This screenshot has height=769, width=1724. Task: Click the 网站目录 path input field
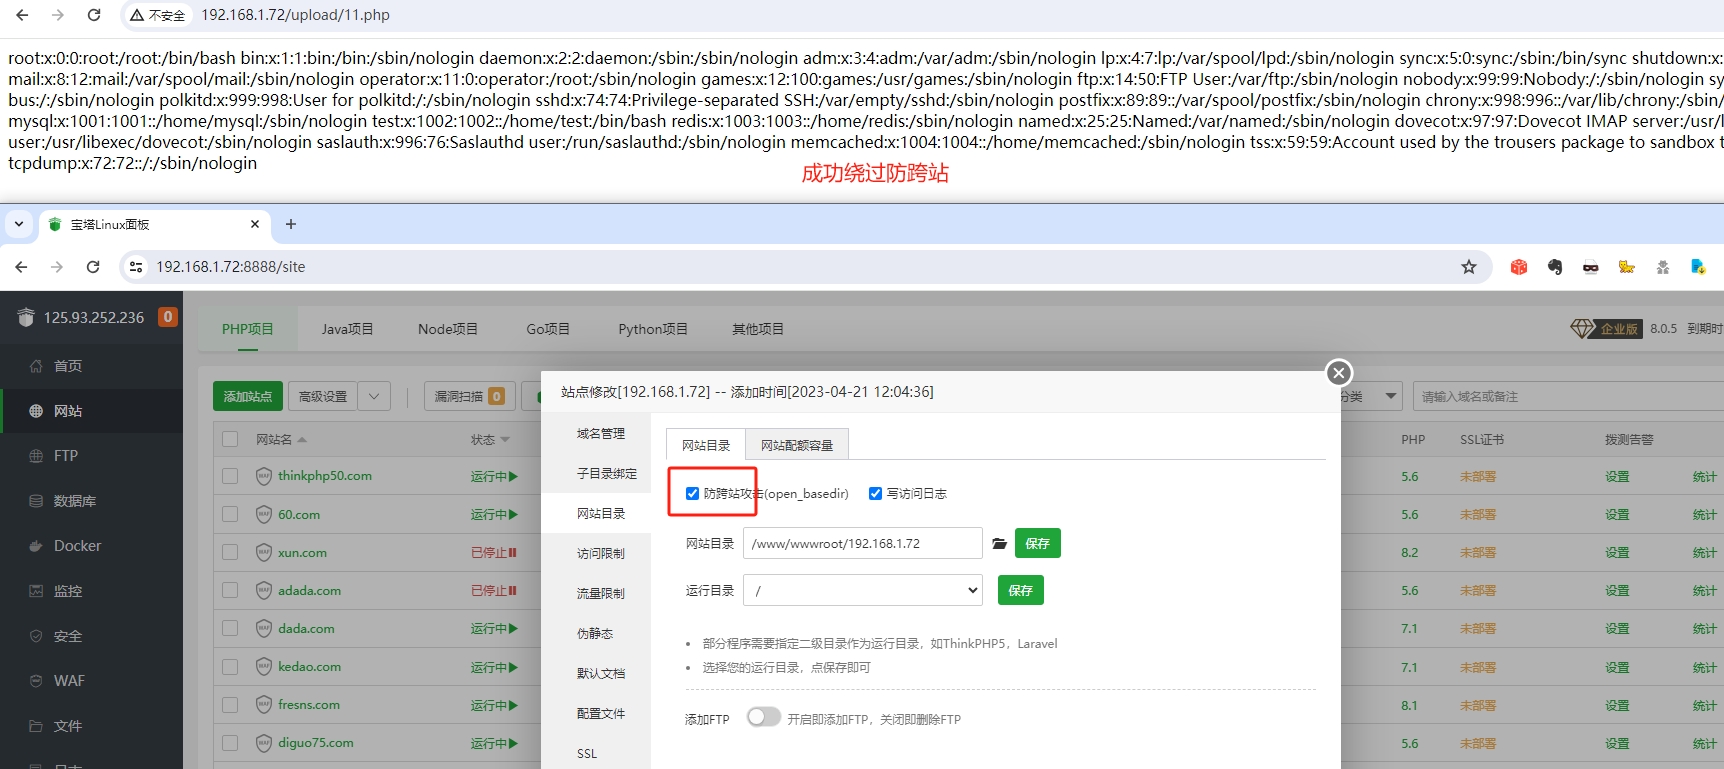coord(863,543)
